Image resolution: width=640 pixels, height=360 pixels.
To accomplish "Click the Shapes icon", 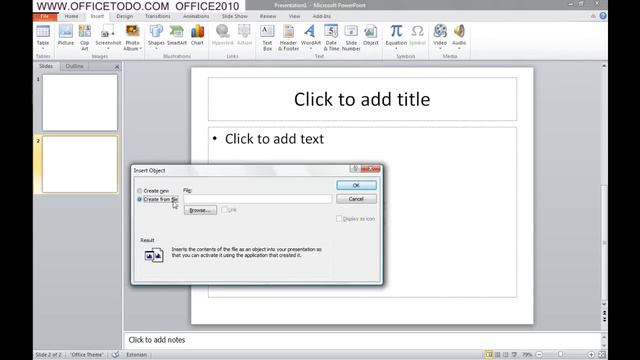I will (x=156, y=36).
